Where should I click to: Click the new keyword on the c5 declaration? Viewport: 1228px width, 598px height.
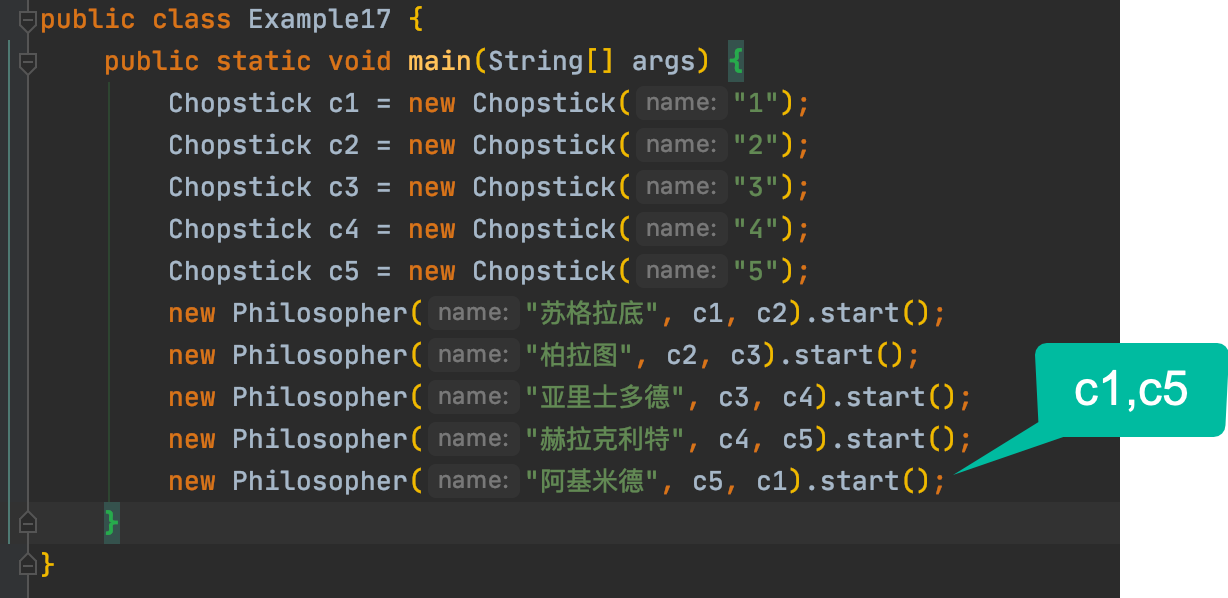click(432, 271)
